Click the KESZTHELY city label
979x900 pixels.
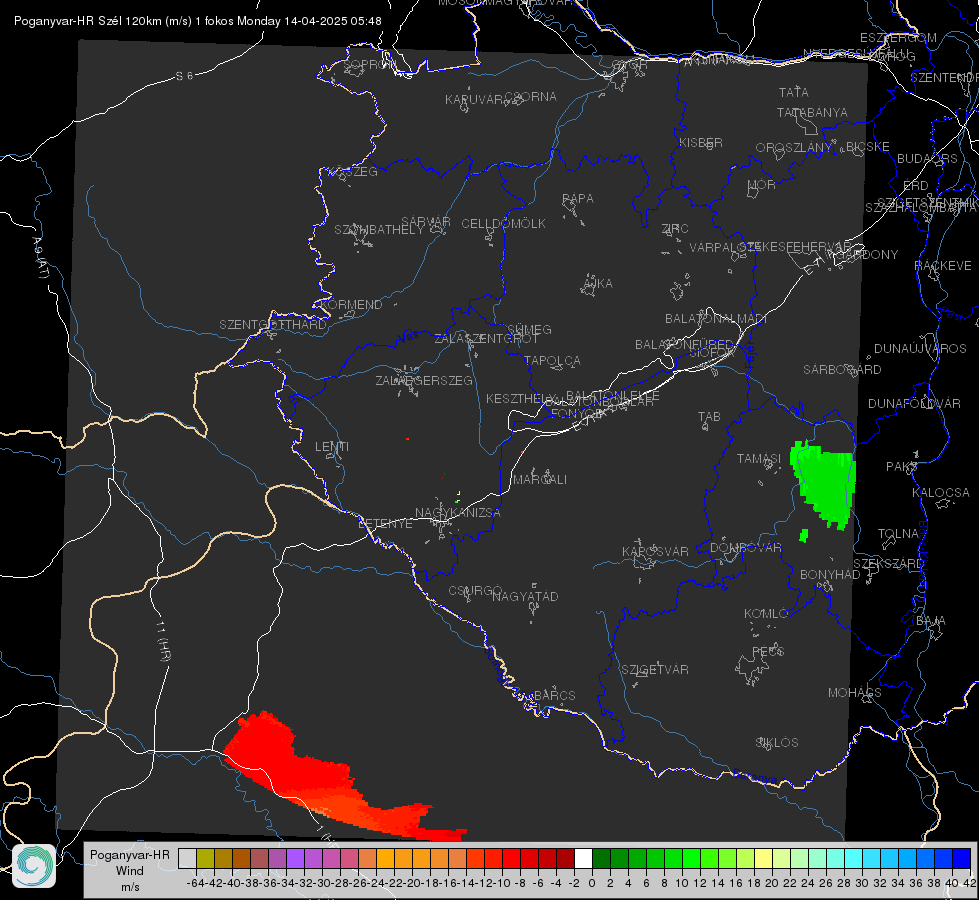[x=521, y=398]
